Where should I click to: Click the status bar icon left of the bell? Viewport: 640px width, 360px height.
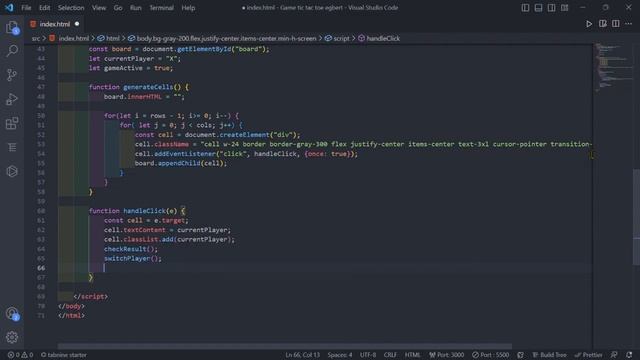click(614, 355)
